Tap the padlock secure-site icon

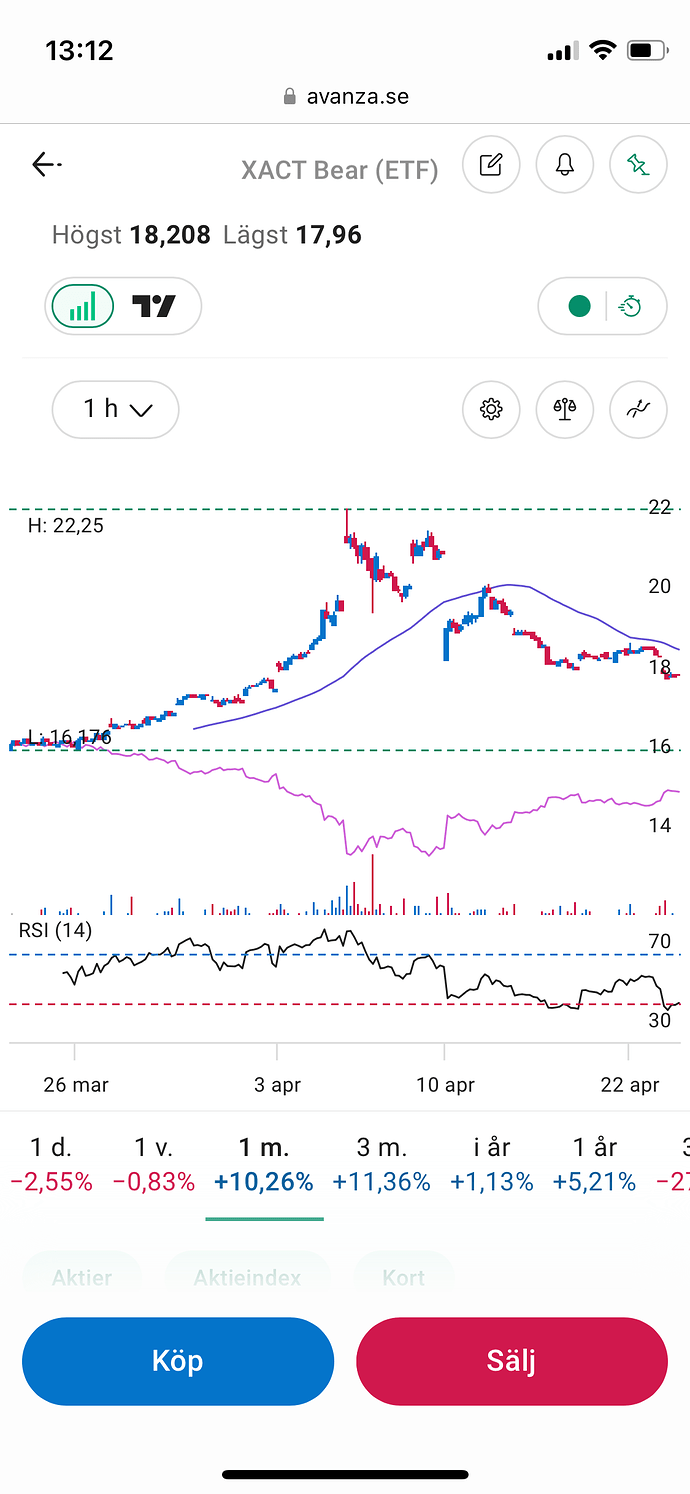(x=290, y=96)
